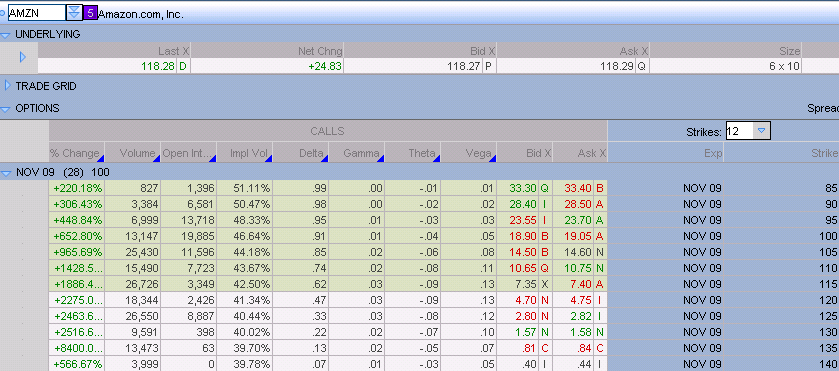The width and height of the screenshot is (839, 371).
Task: Click the 110 strike call bid 10.65
Action: (523, 268)
